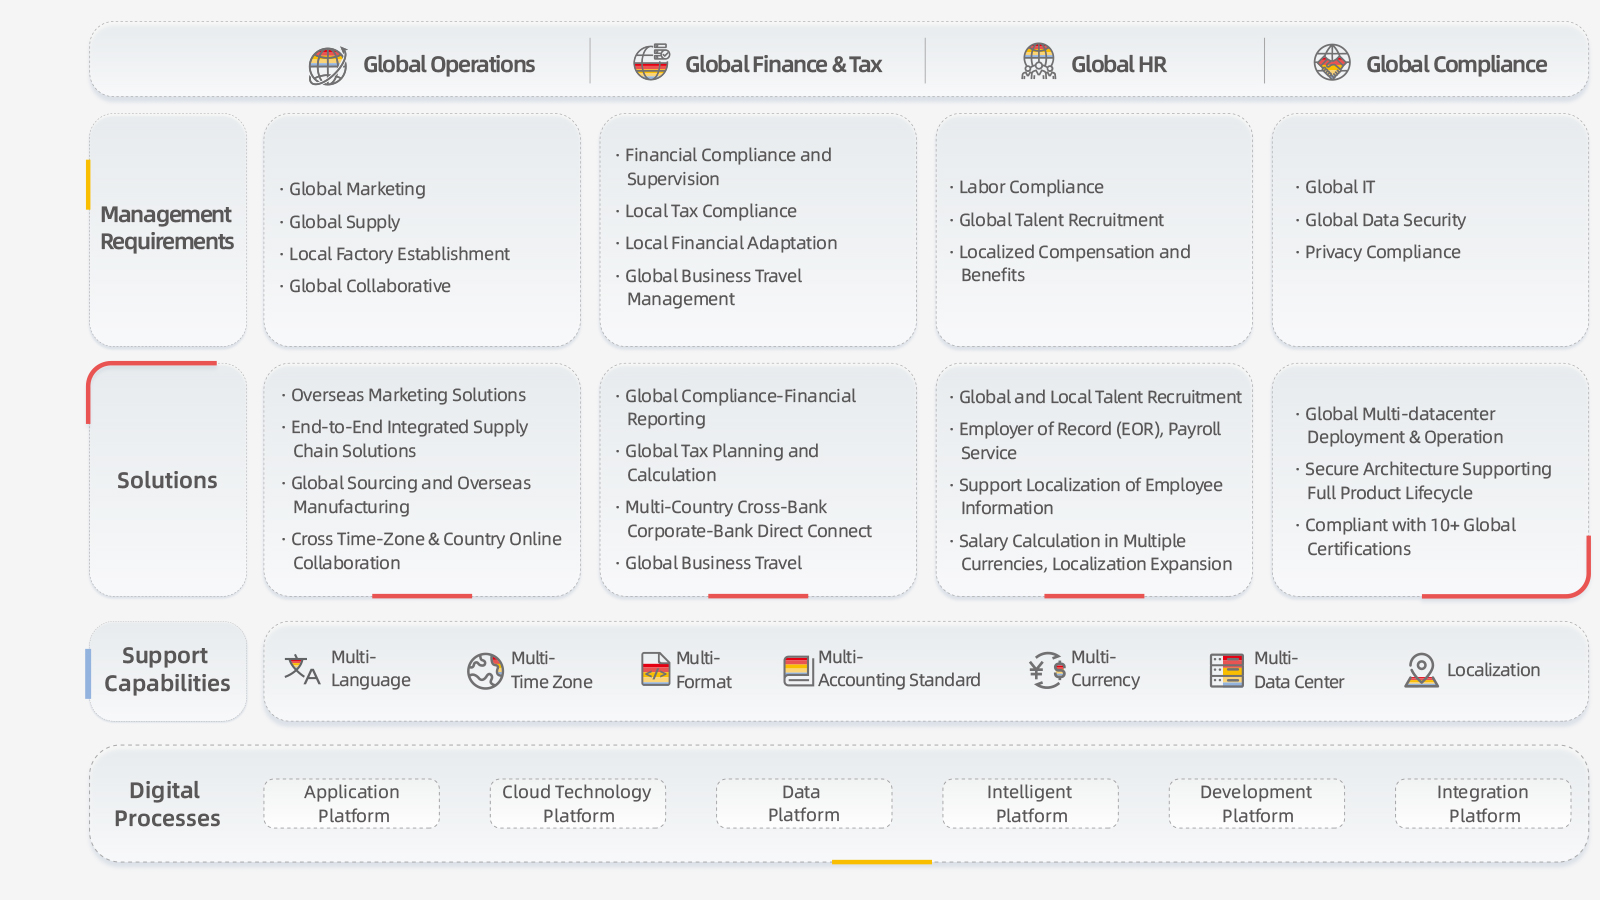This screenshot has height=900, width=1600.
Task: Click the Global Operations globe icon
Action: coord(327,65)
